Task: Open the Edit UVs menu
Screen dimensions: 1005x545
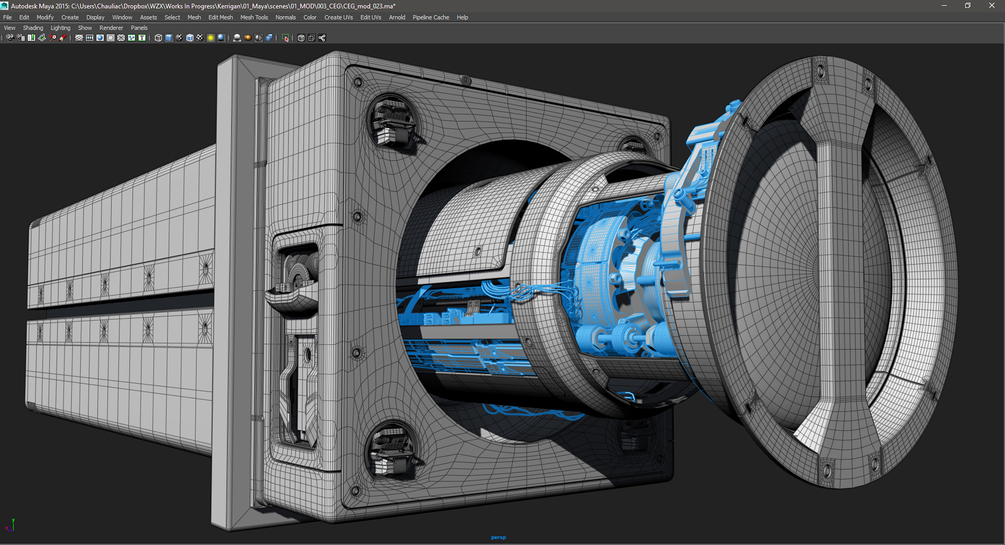Action: [371, 17]
